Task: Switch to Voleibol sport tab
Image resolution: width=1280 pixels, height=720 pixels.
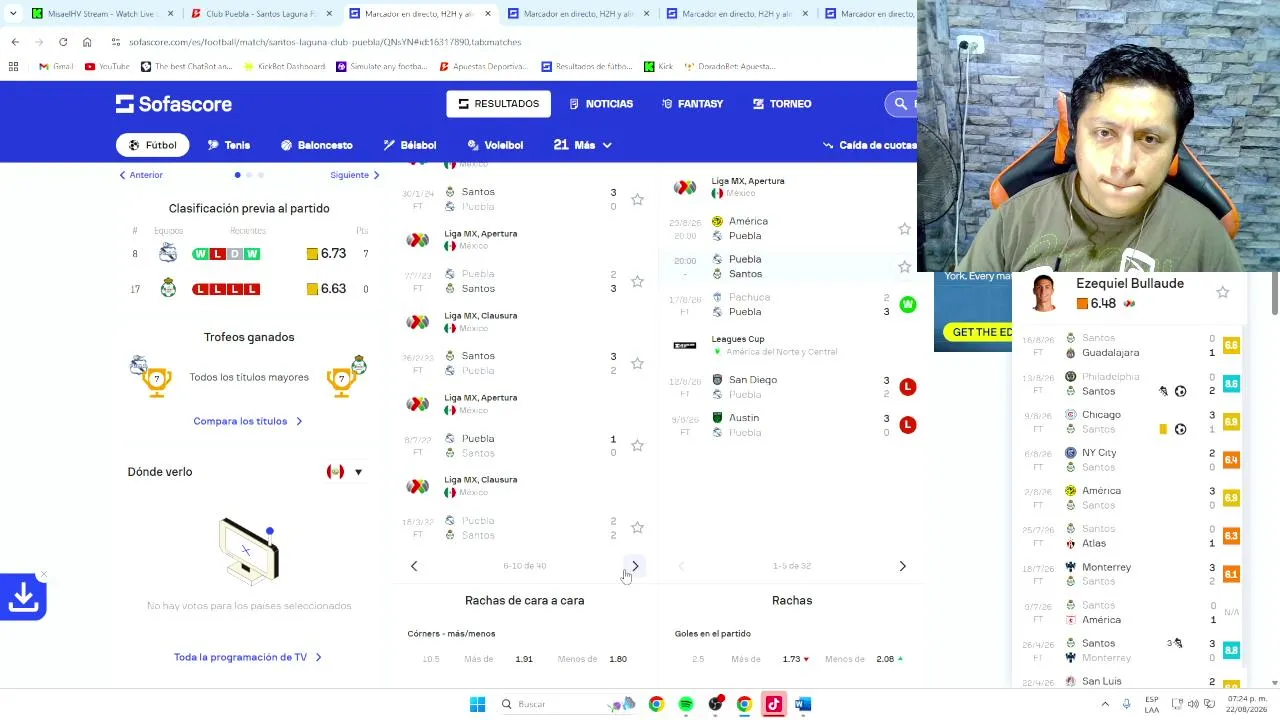Action: point(495,145)
